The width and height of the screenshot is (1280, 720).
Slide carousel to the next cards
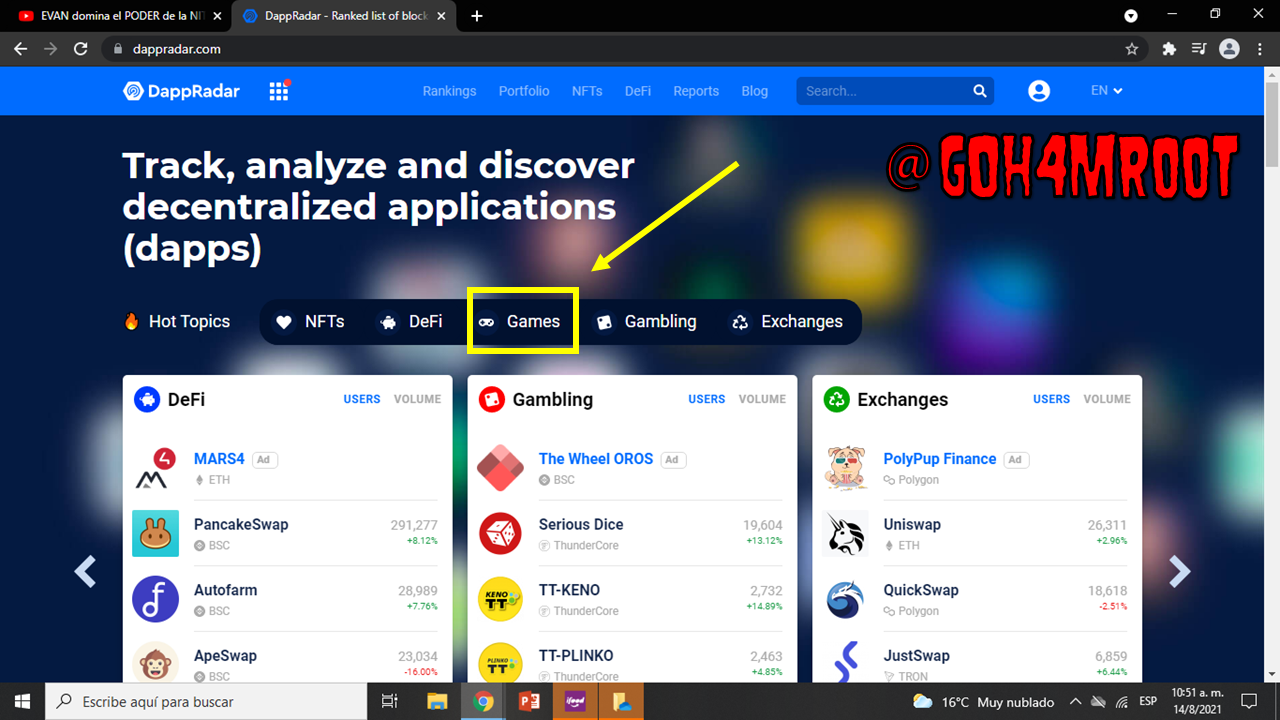1180,571
